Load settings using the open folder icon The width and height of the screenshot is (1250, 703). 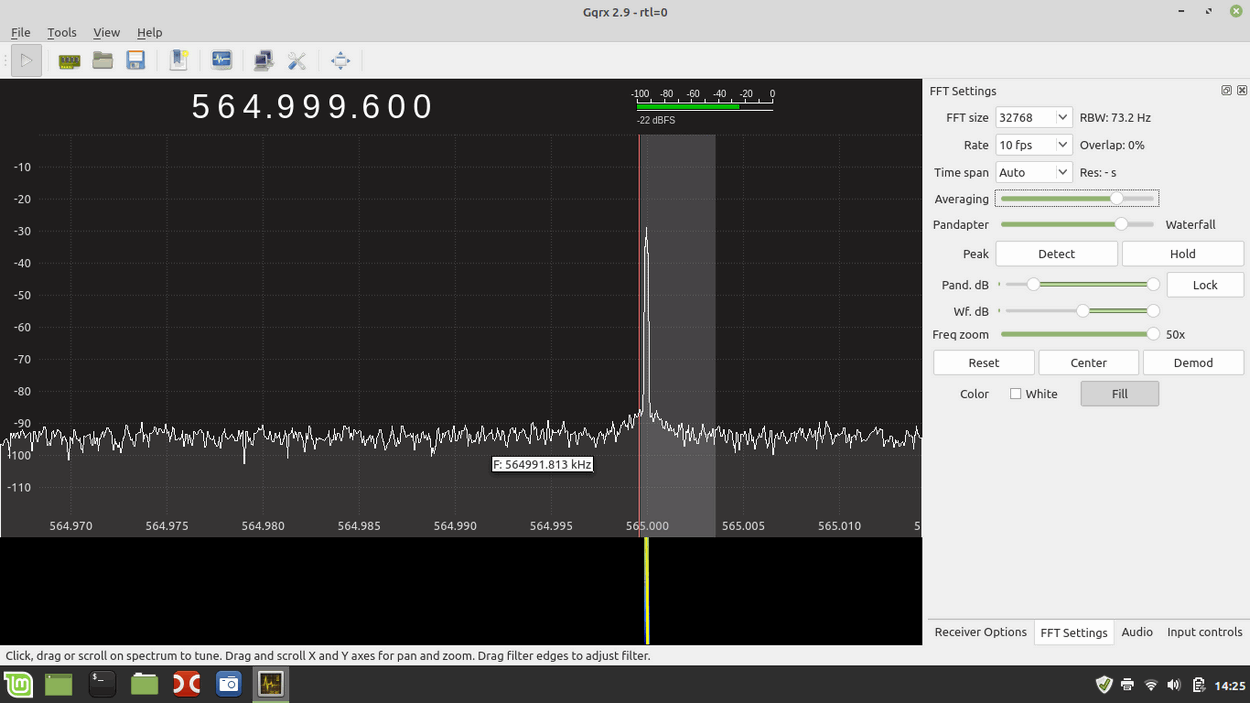pos(102,60)
